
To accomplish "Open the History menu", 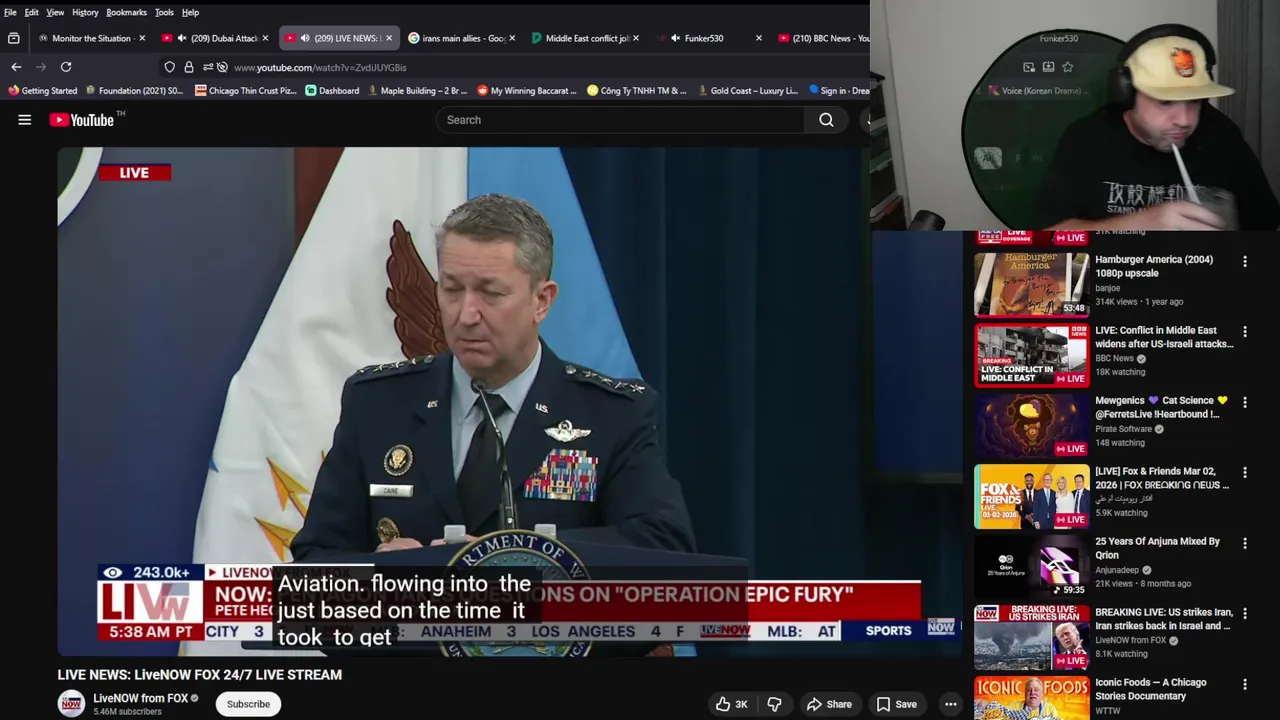I will tap(85, 12).
